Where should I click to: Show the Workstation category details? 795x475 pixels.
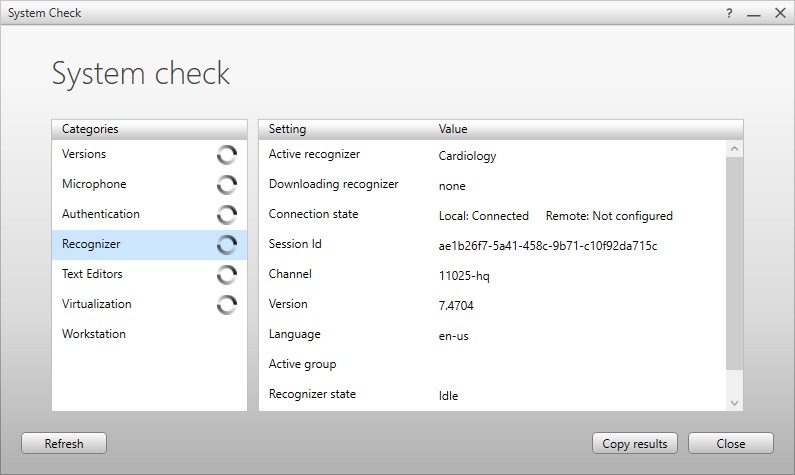(x=94, y=334)
